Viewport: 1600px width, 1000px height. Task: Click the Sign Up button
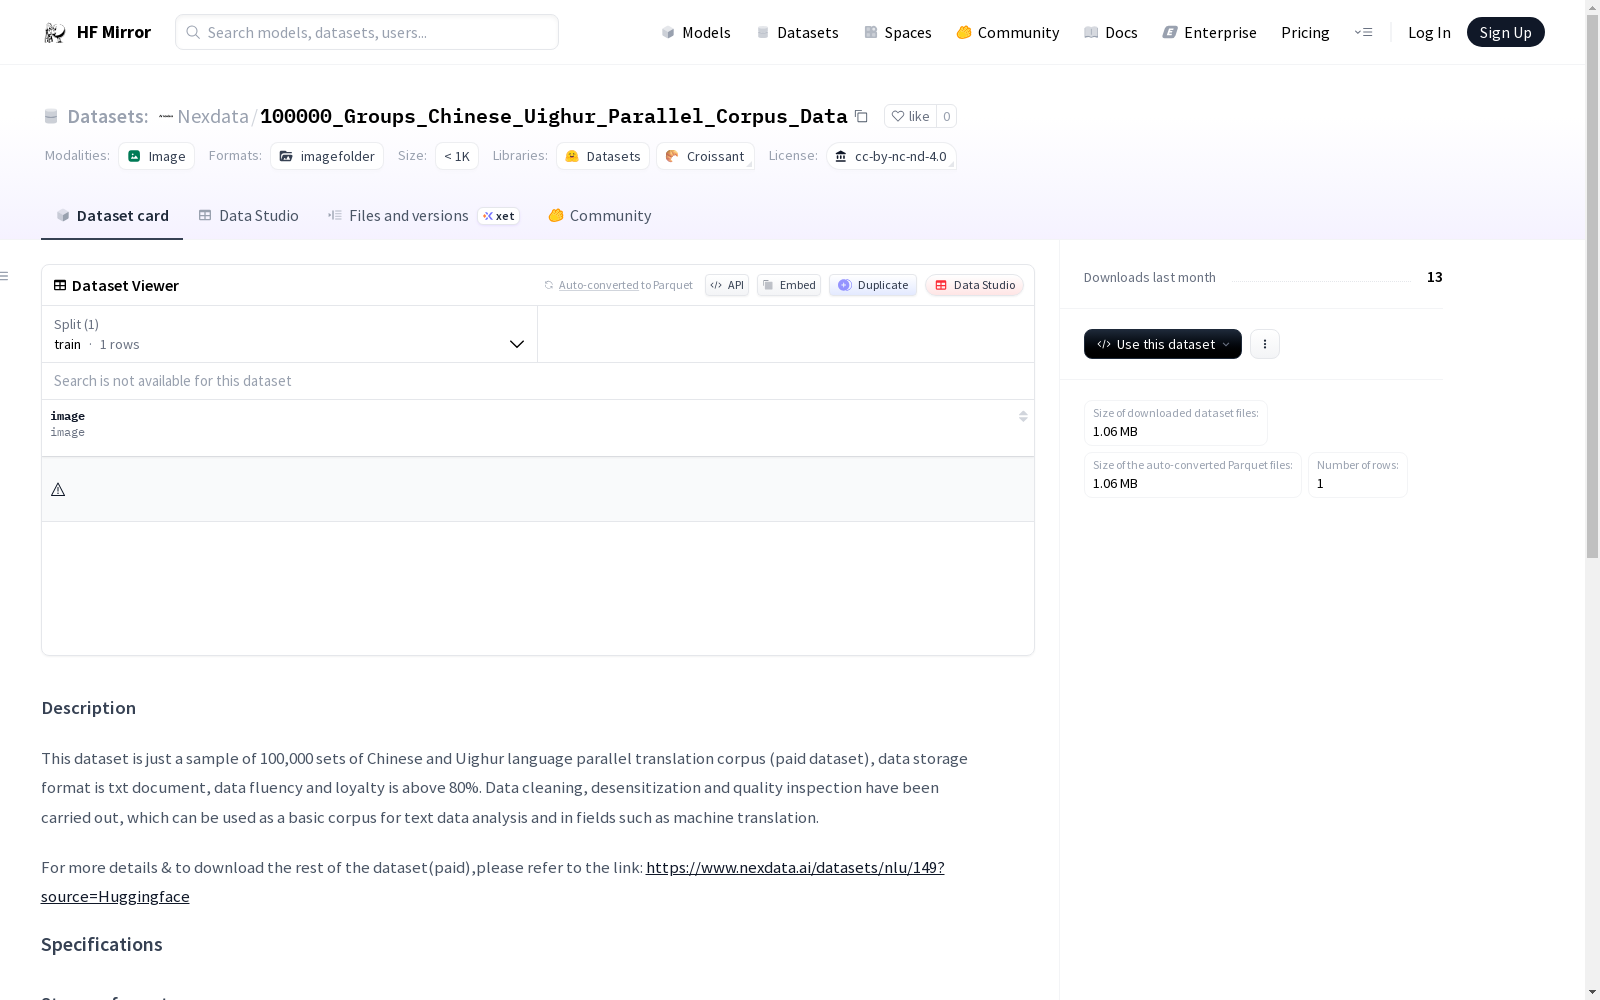[x=1505, y=32]
